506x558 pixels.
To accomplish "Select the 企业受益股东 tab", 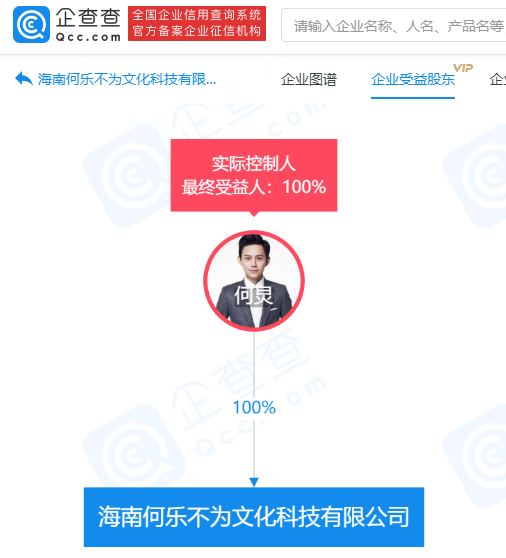I will [413, 79].
